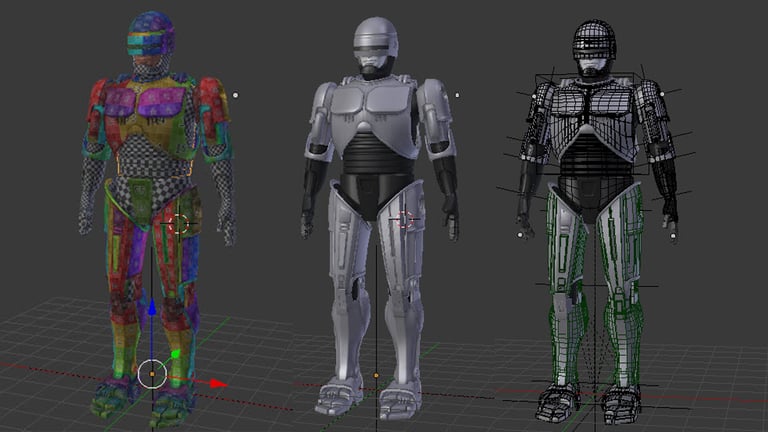Grab the red X-axis gizmo arrow
Image resolution: width=768 pixels, height=432 pixels.
[x=218, y=384]
